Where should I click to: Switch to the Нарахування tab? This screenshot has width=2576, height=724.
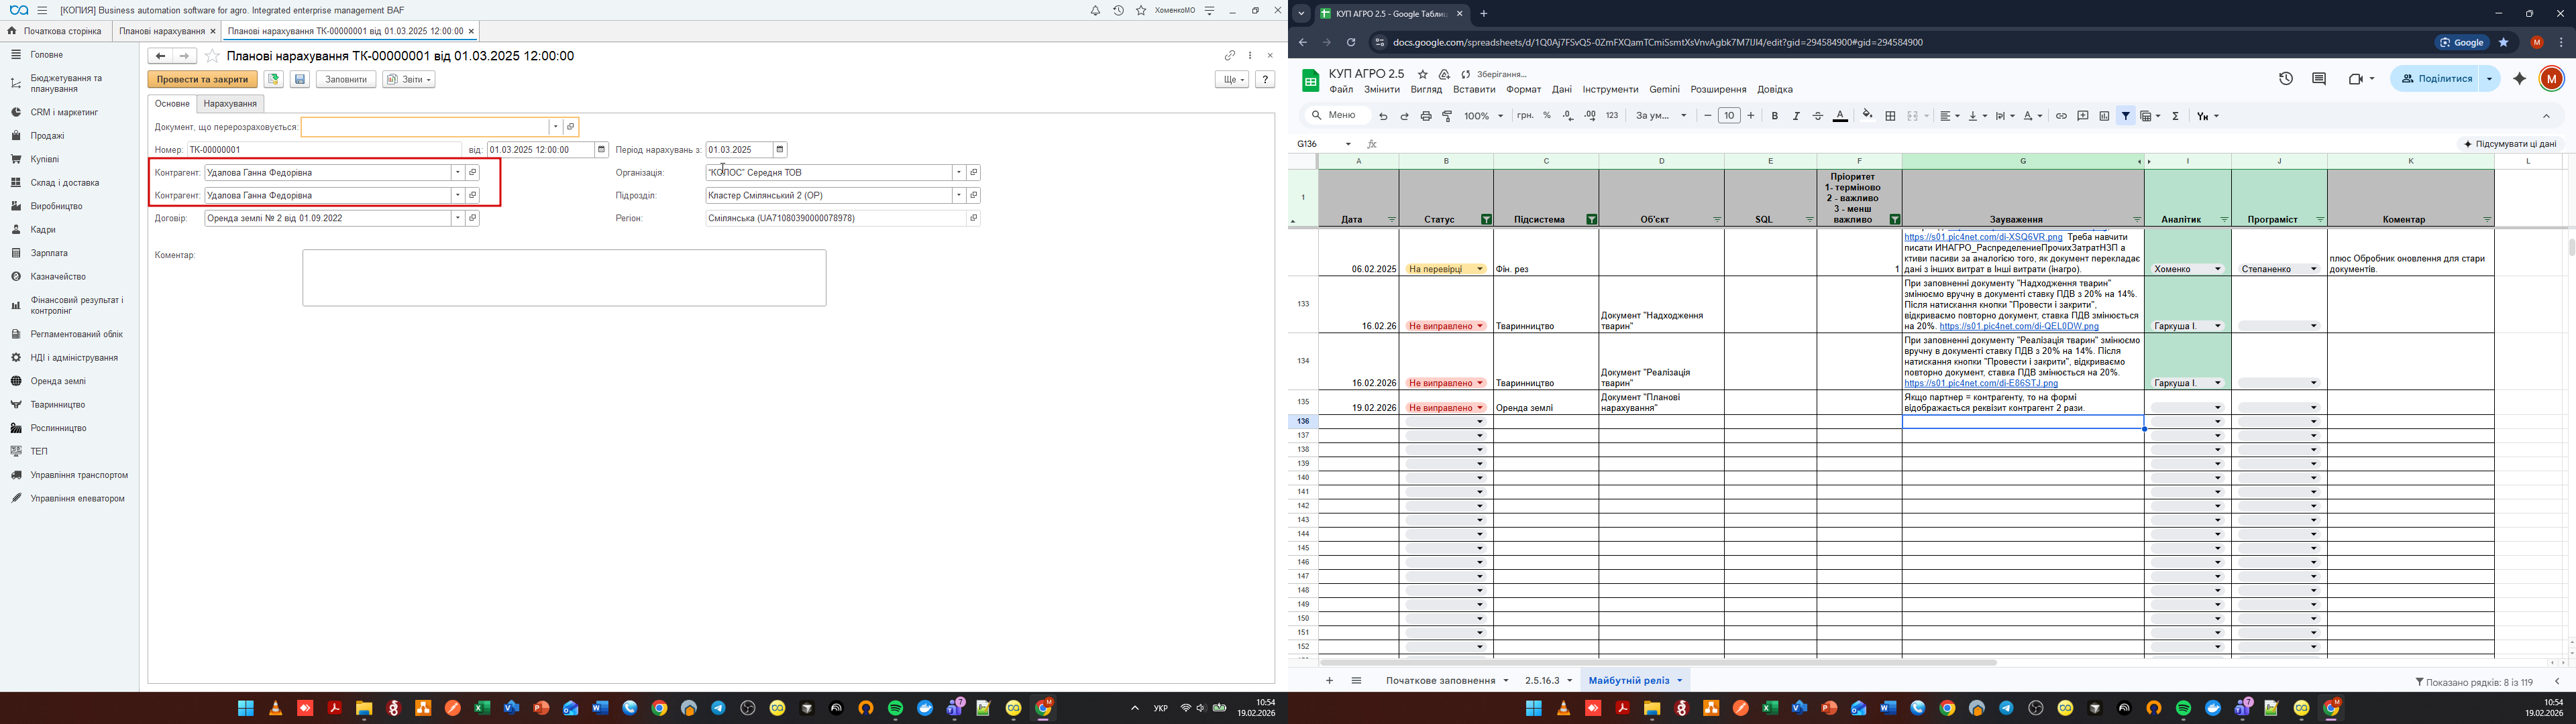tap(230, 104)
